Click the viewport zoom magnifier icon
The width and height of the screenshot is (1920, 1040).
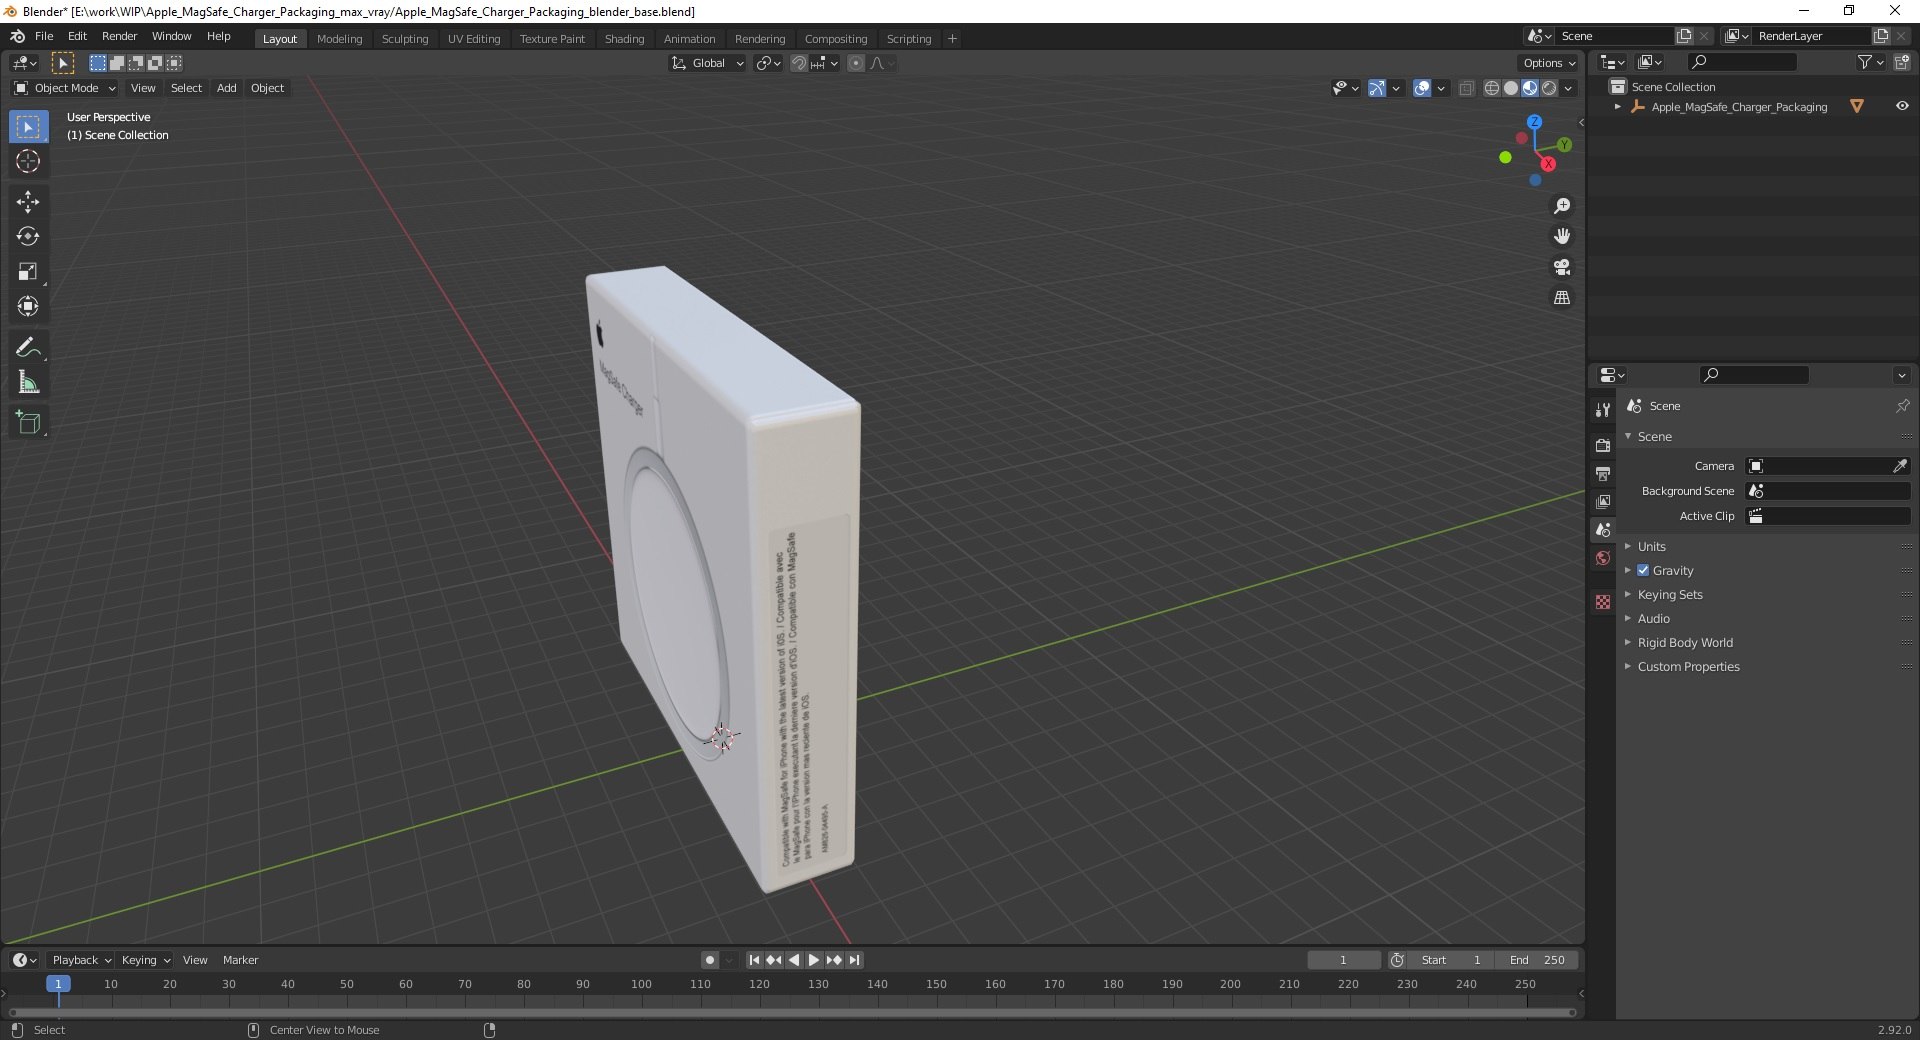[1562, 206]
